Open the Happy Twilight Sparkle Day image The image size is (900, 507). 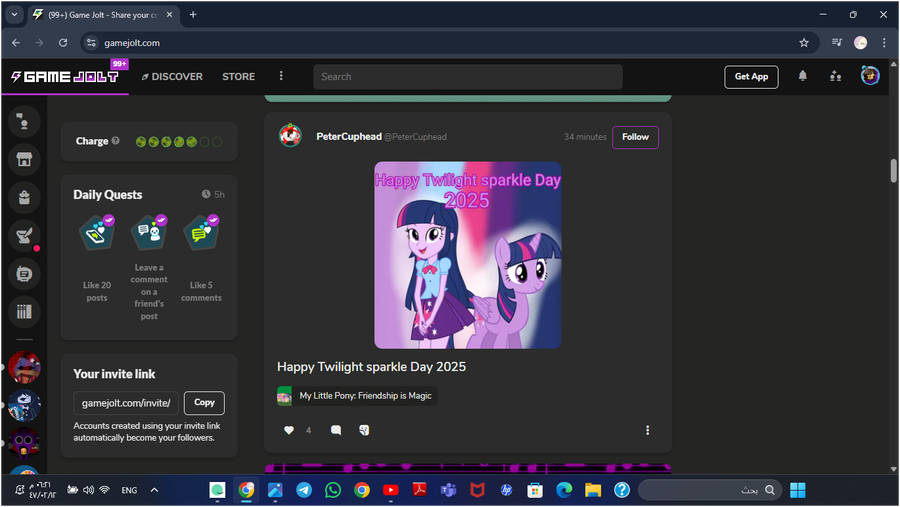468,255
